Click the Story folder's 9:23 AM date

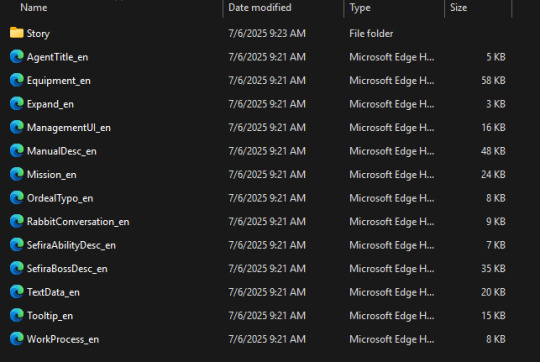point(267,33)
